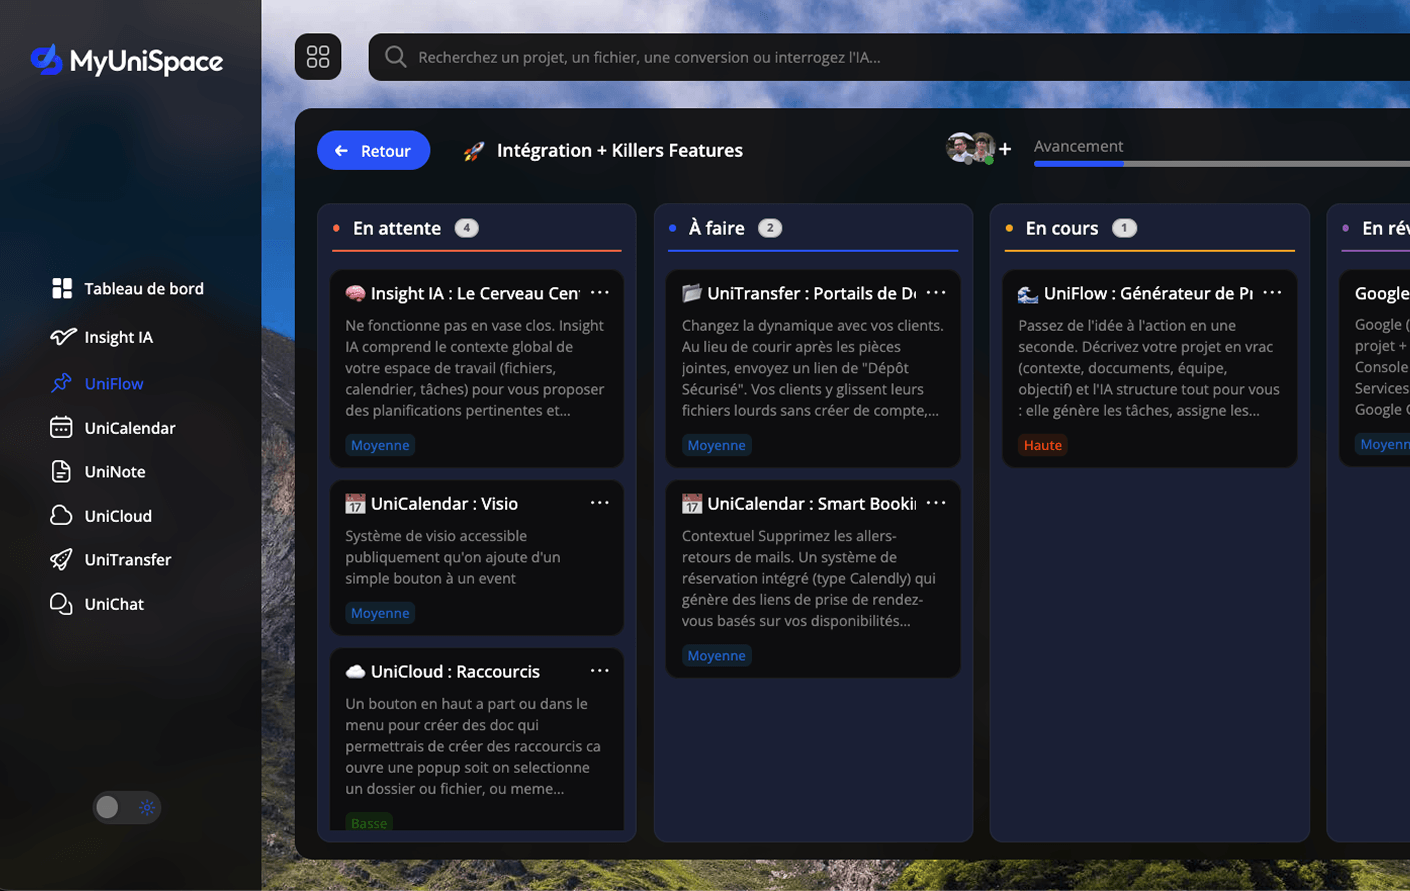Click the À faire count badge 2
The image size is (1410, 891).
click(770, 228)
